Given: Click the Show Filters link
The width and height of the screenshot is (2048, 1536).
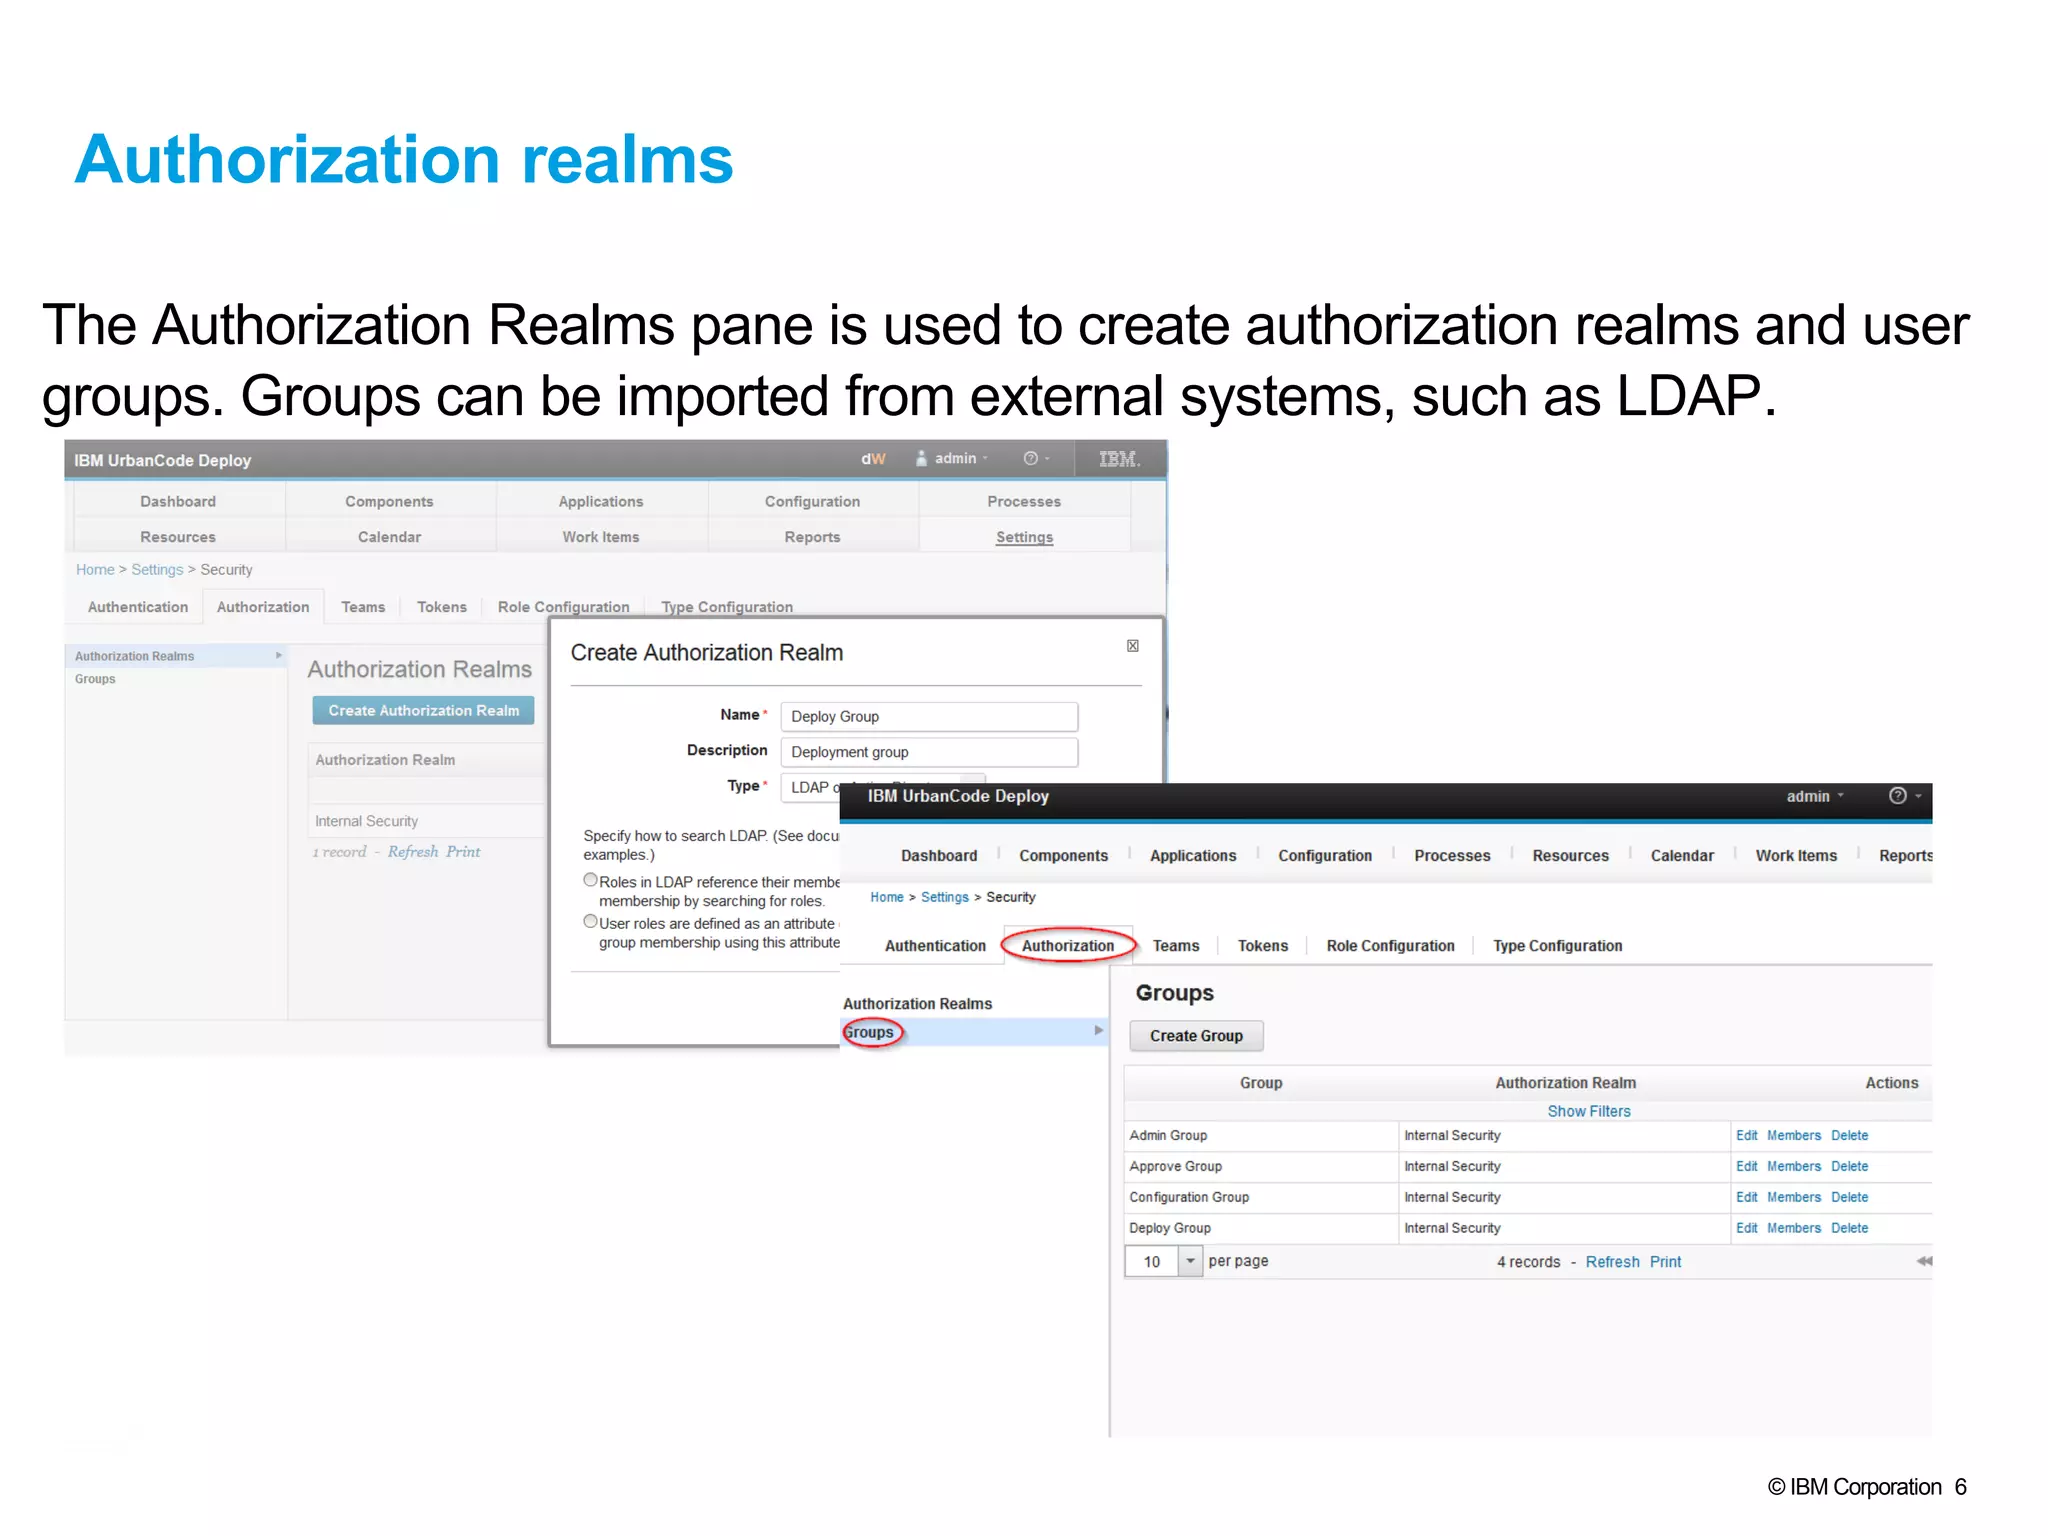Looking at the screenshot, I should click(x=1588, y=1111).
